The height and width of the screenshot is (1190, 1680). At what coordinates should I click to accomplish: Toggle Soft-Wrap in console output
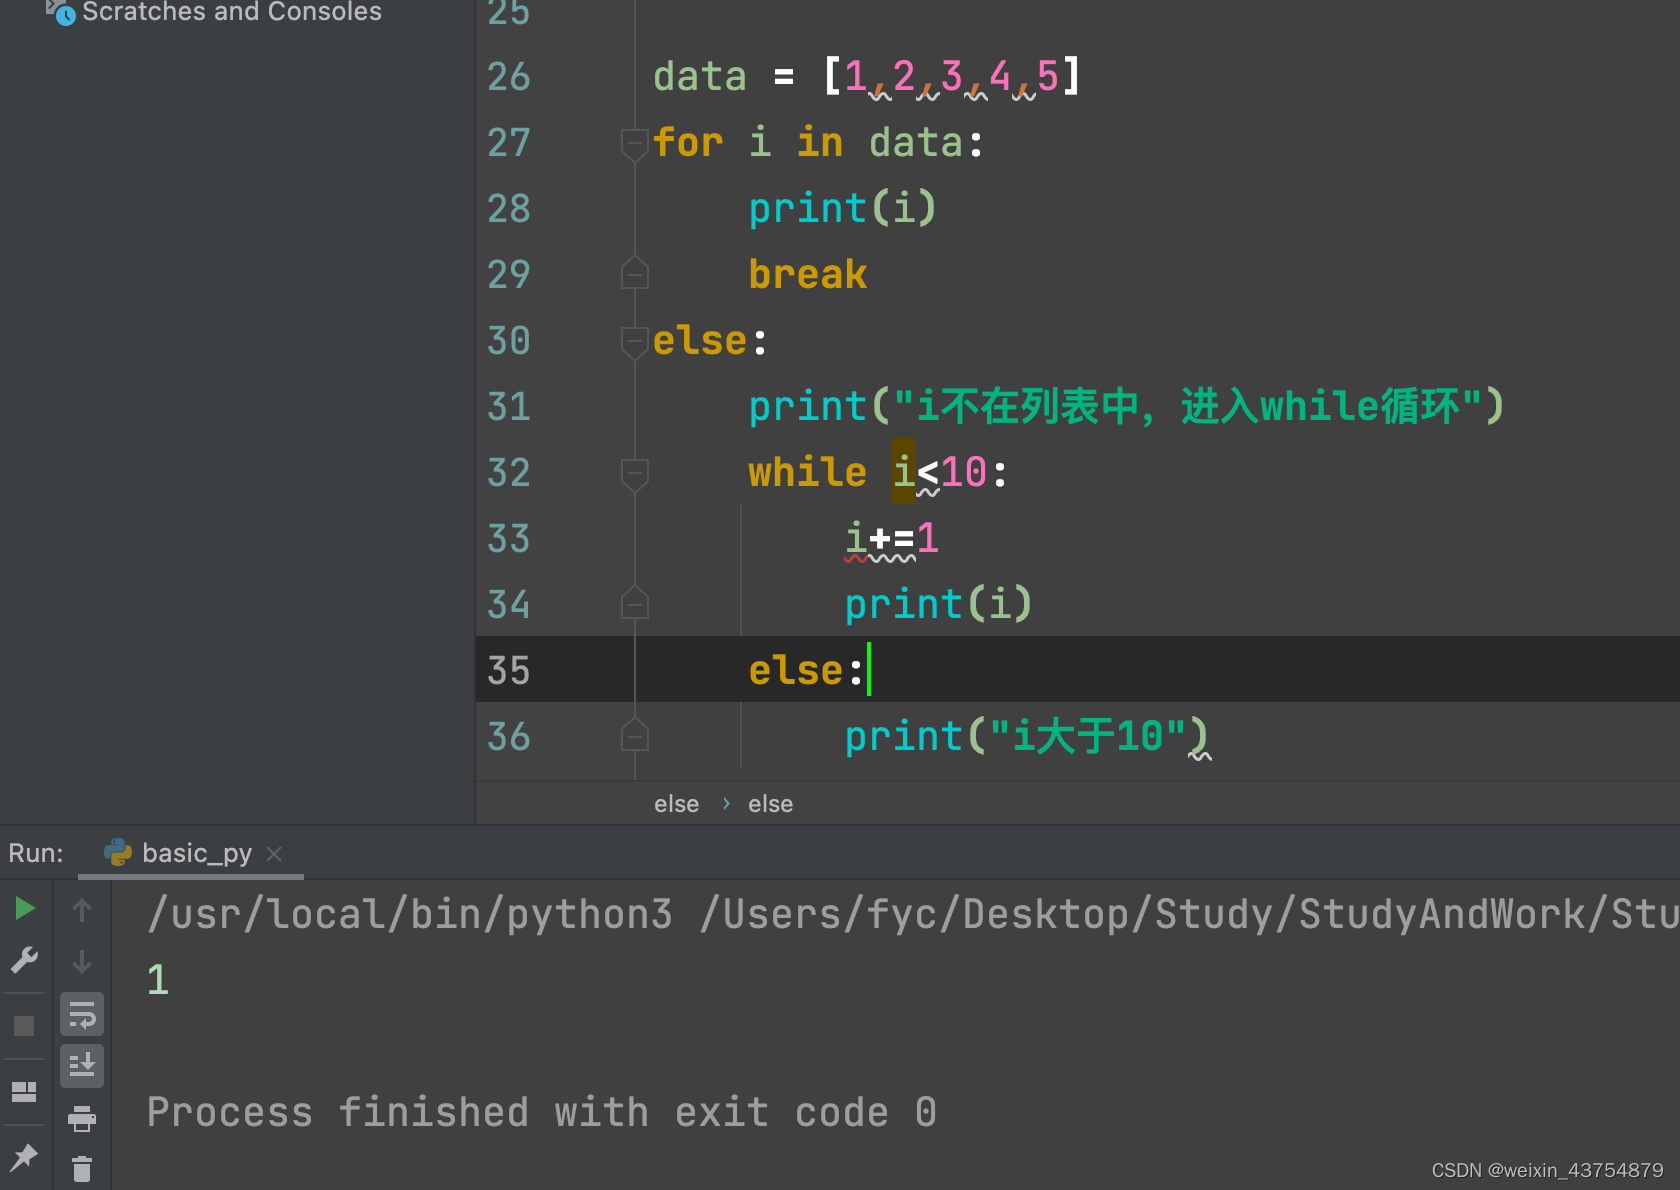[x=82, y=1015]
